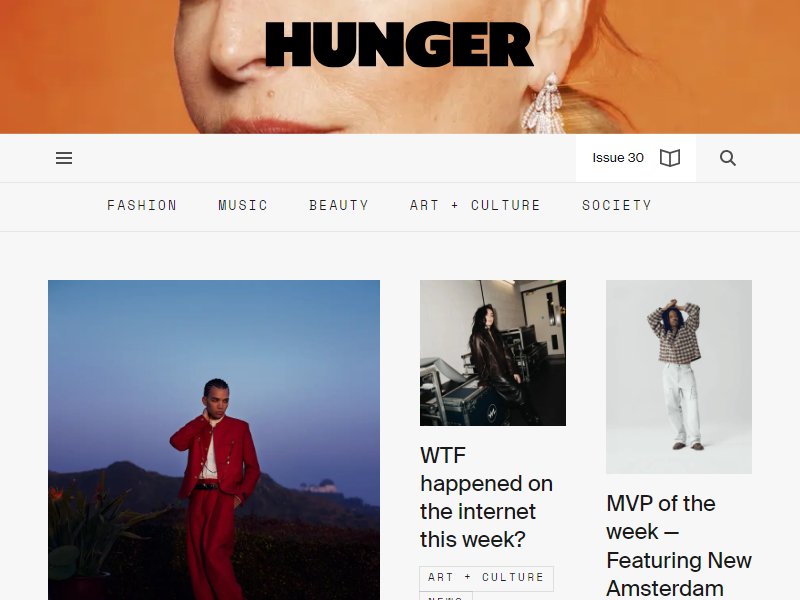800x600 pixels.
Task: Read 'WTF happened on the internet this week?'
Action: (x=486, y=497)
